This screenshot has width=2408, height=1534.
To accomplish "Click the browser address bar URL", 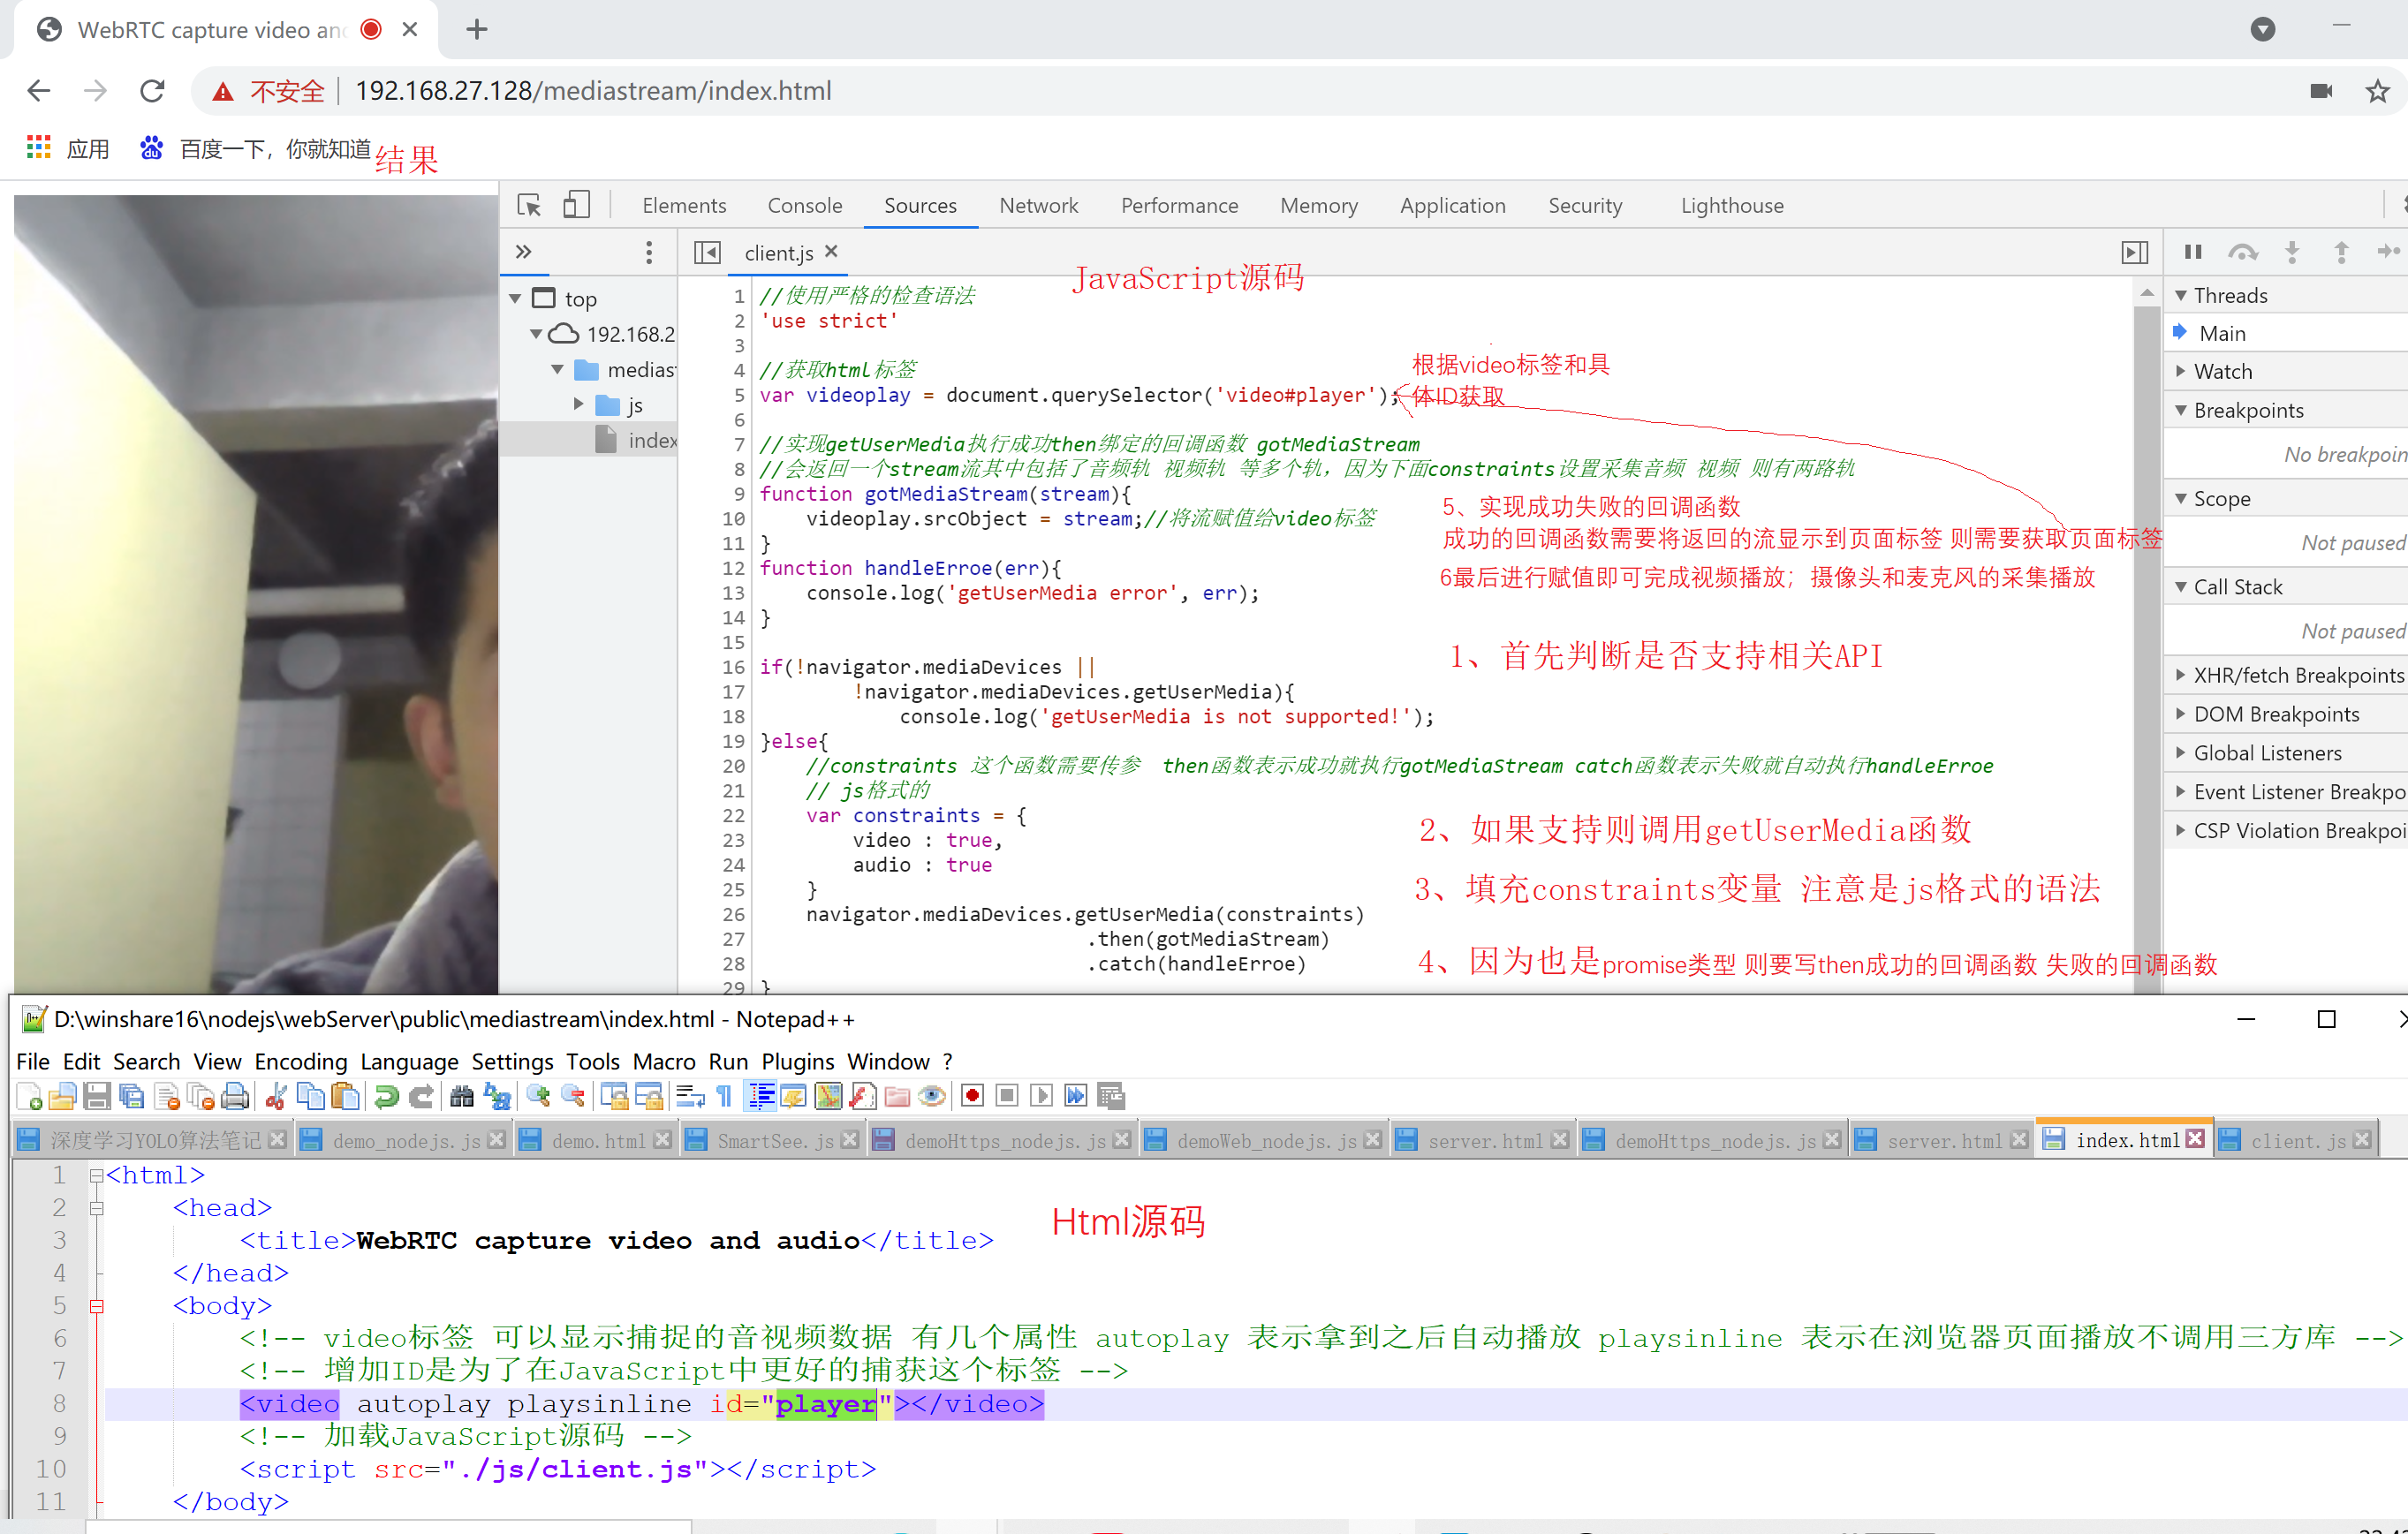I will pos(593,91).
